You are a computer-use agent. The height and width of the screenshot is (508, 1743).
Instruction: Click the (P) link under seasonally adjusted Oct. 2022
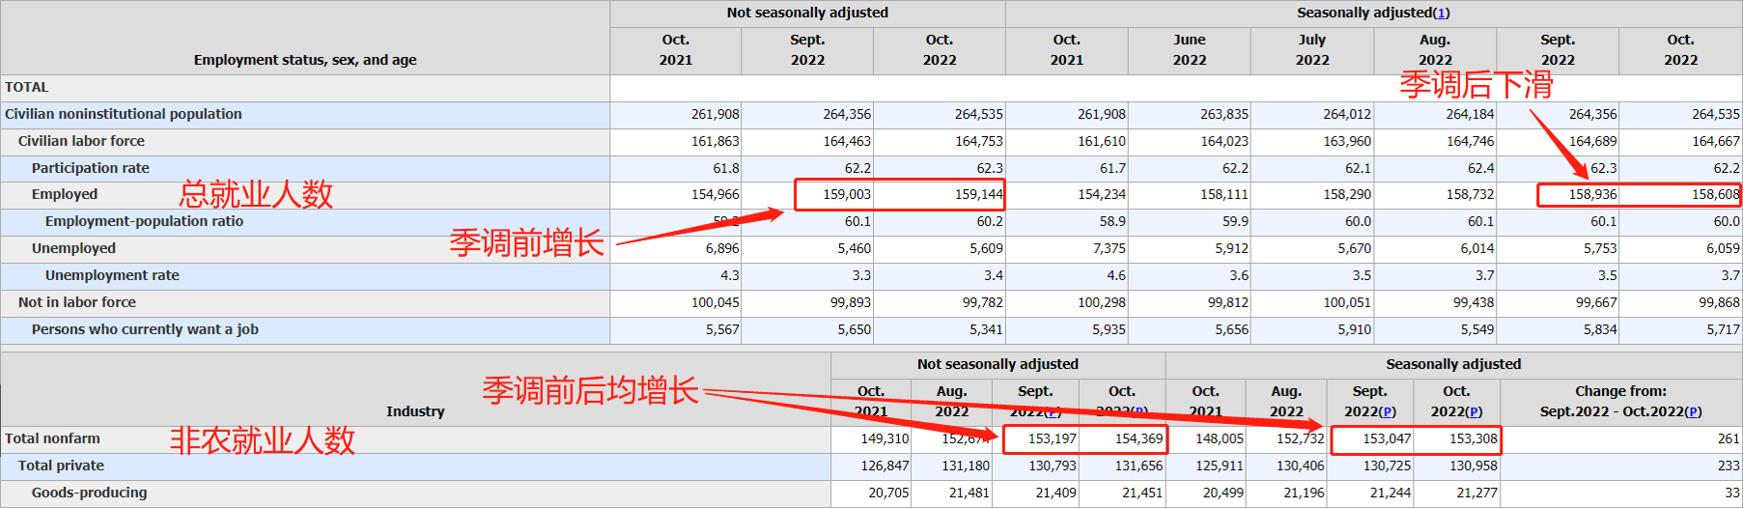point(1474,412)
